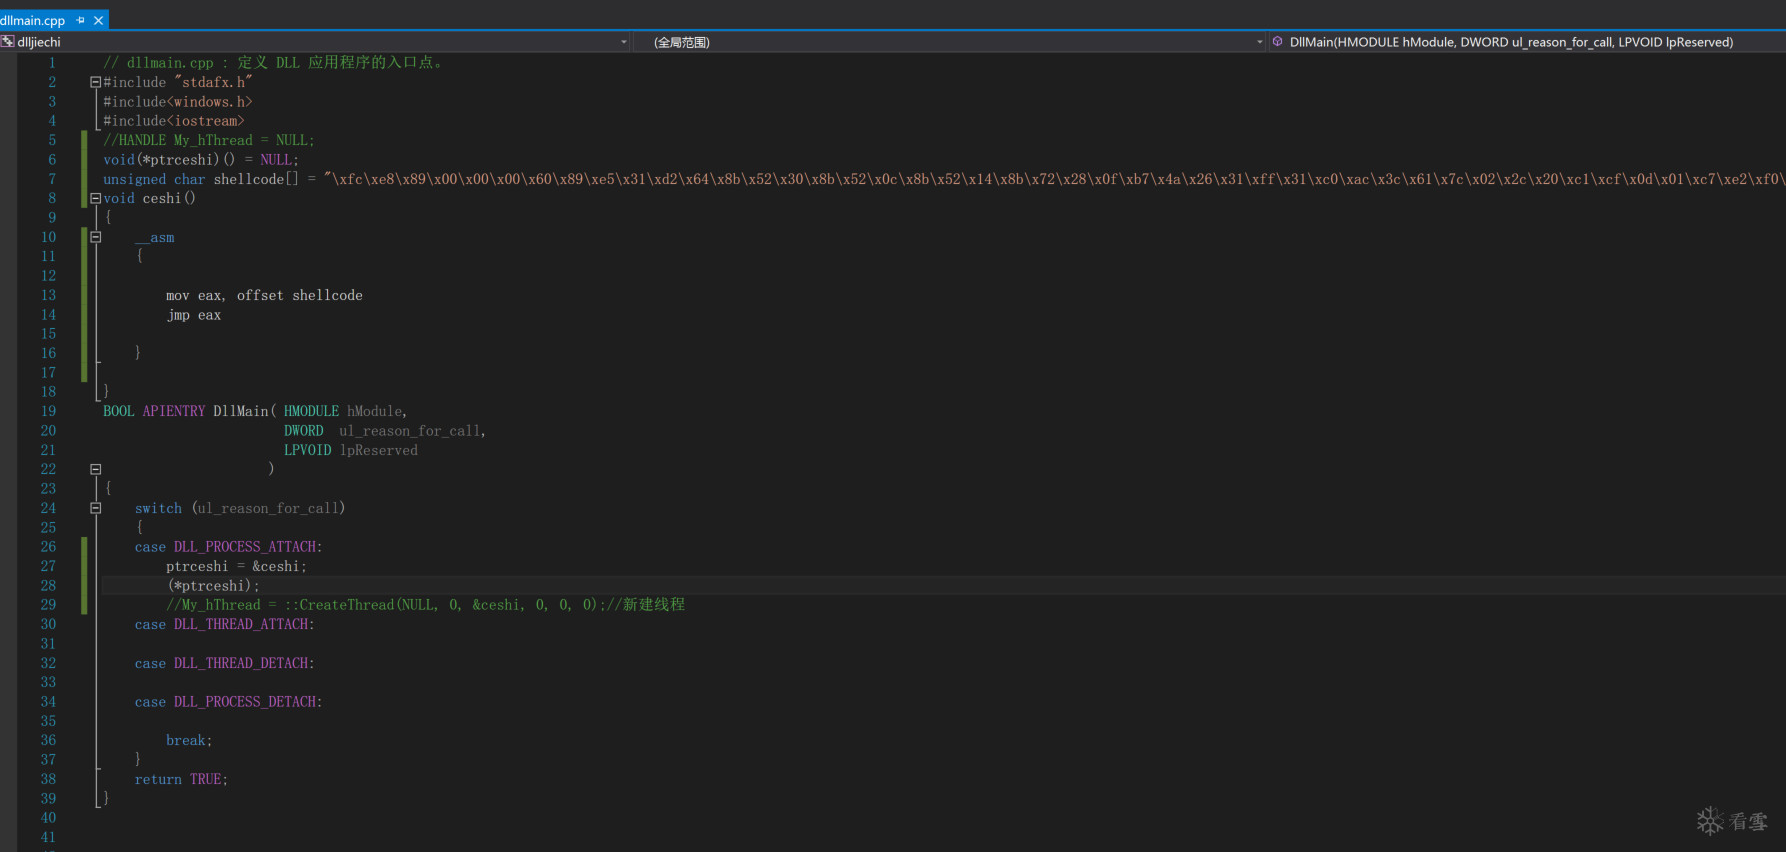
Task: Click the #include<iostream> line
Action: tap(174, 121)
